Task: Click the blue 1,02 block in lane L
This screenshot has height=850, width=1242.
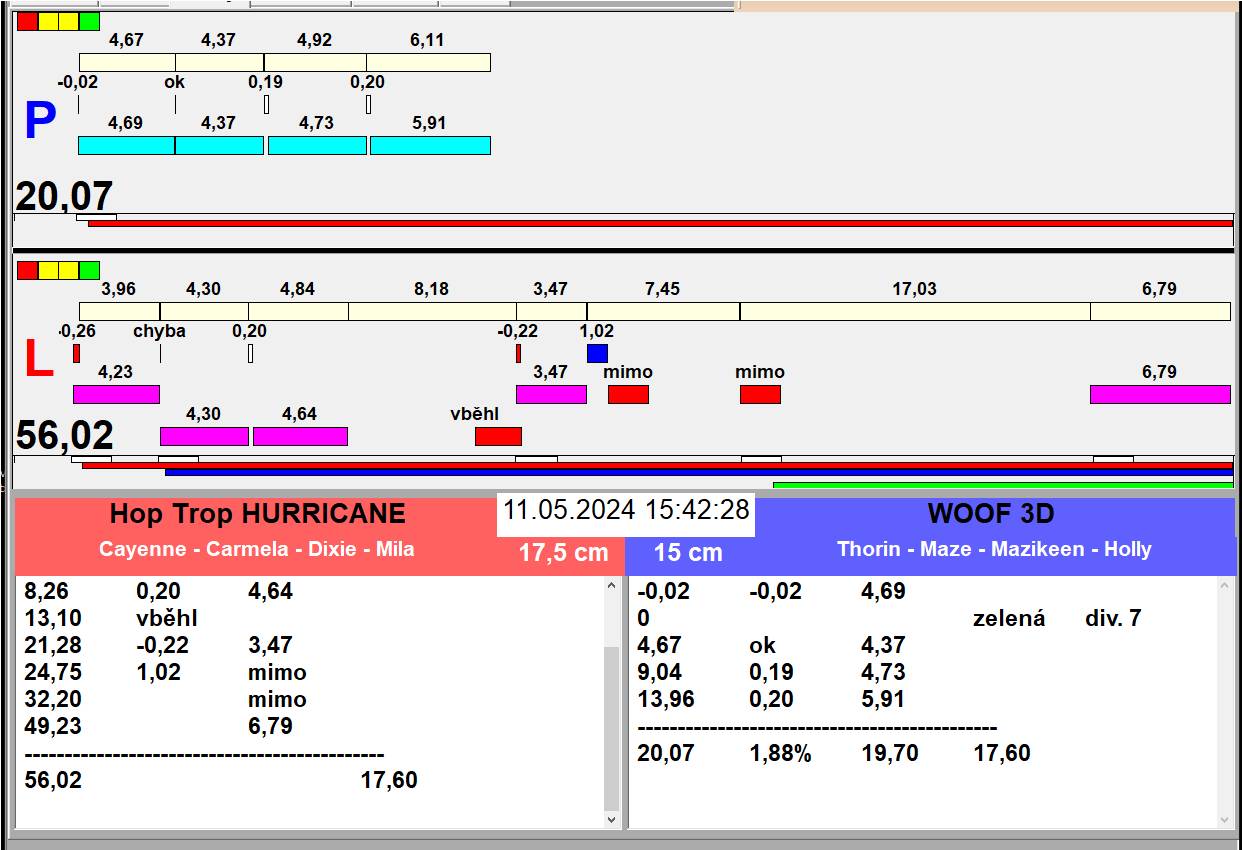Action: tap(597, 353)
